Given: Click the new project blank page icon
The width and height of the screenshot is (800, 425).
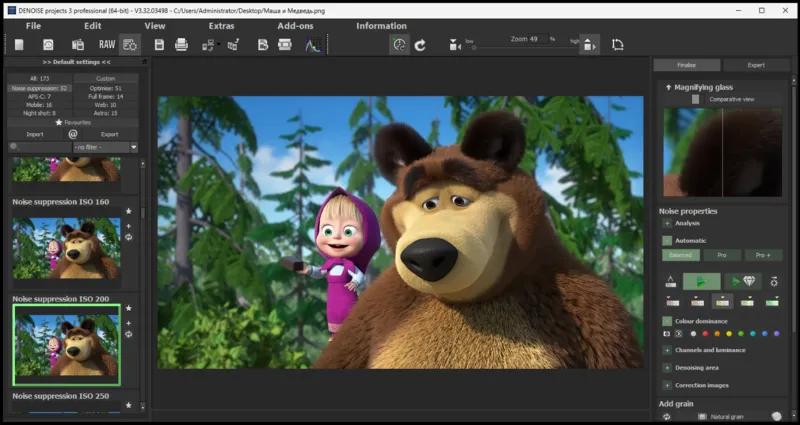Looking at the screenshot, I should tap(19, 45).
